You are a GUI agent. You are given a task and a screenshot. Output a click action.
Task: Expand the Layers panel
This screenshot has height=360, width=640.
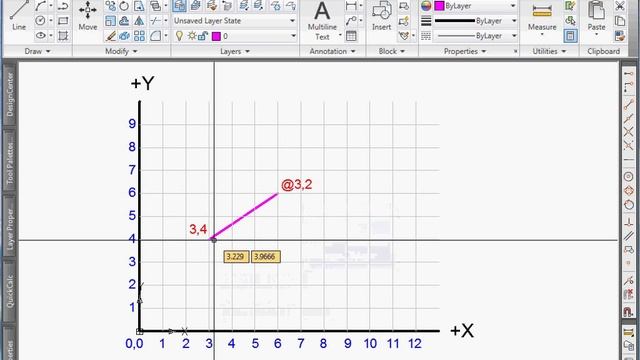pyautogui.click(x=235, y=51)
